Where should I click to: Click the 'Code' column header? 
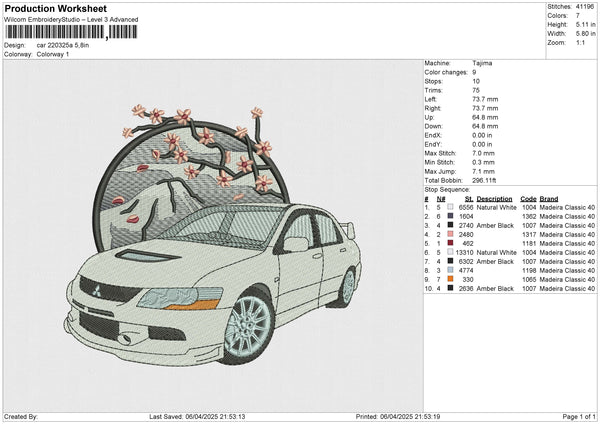pyautogui.click(x=528, y=199)
